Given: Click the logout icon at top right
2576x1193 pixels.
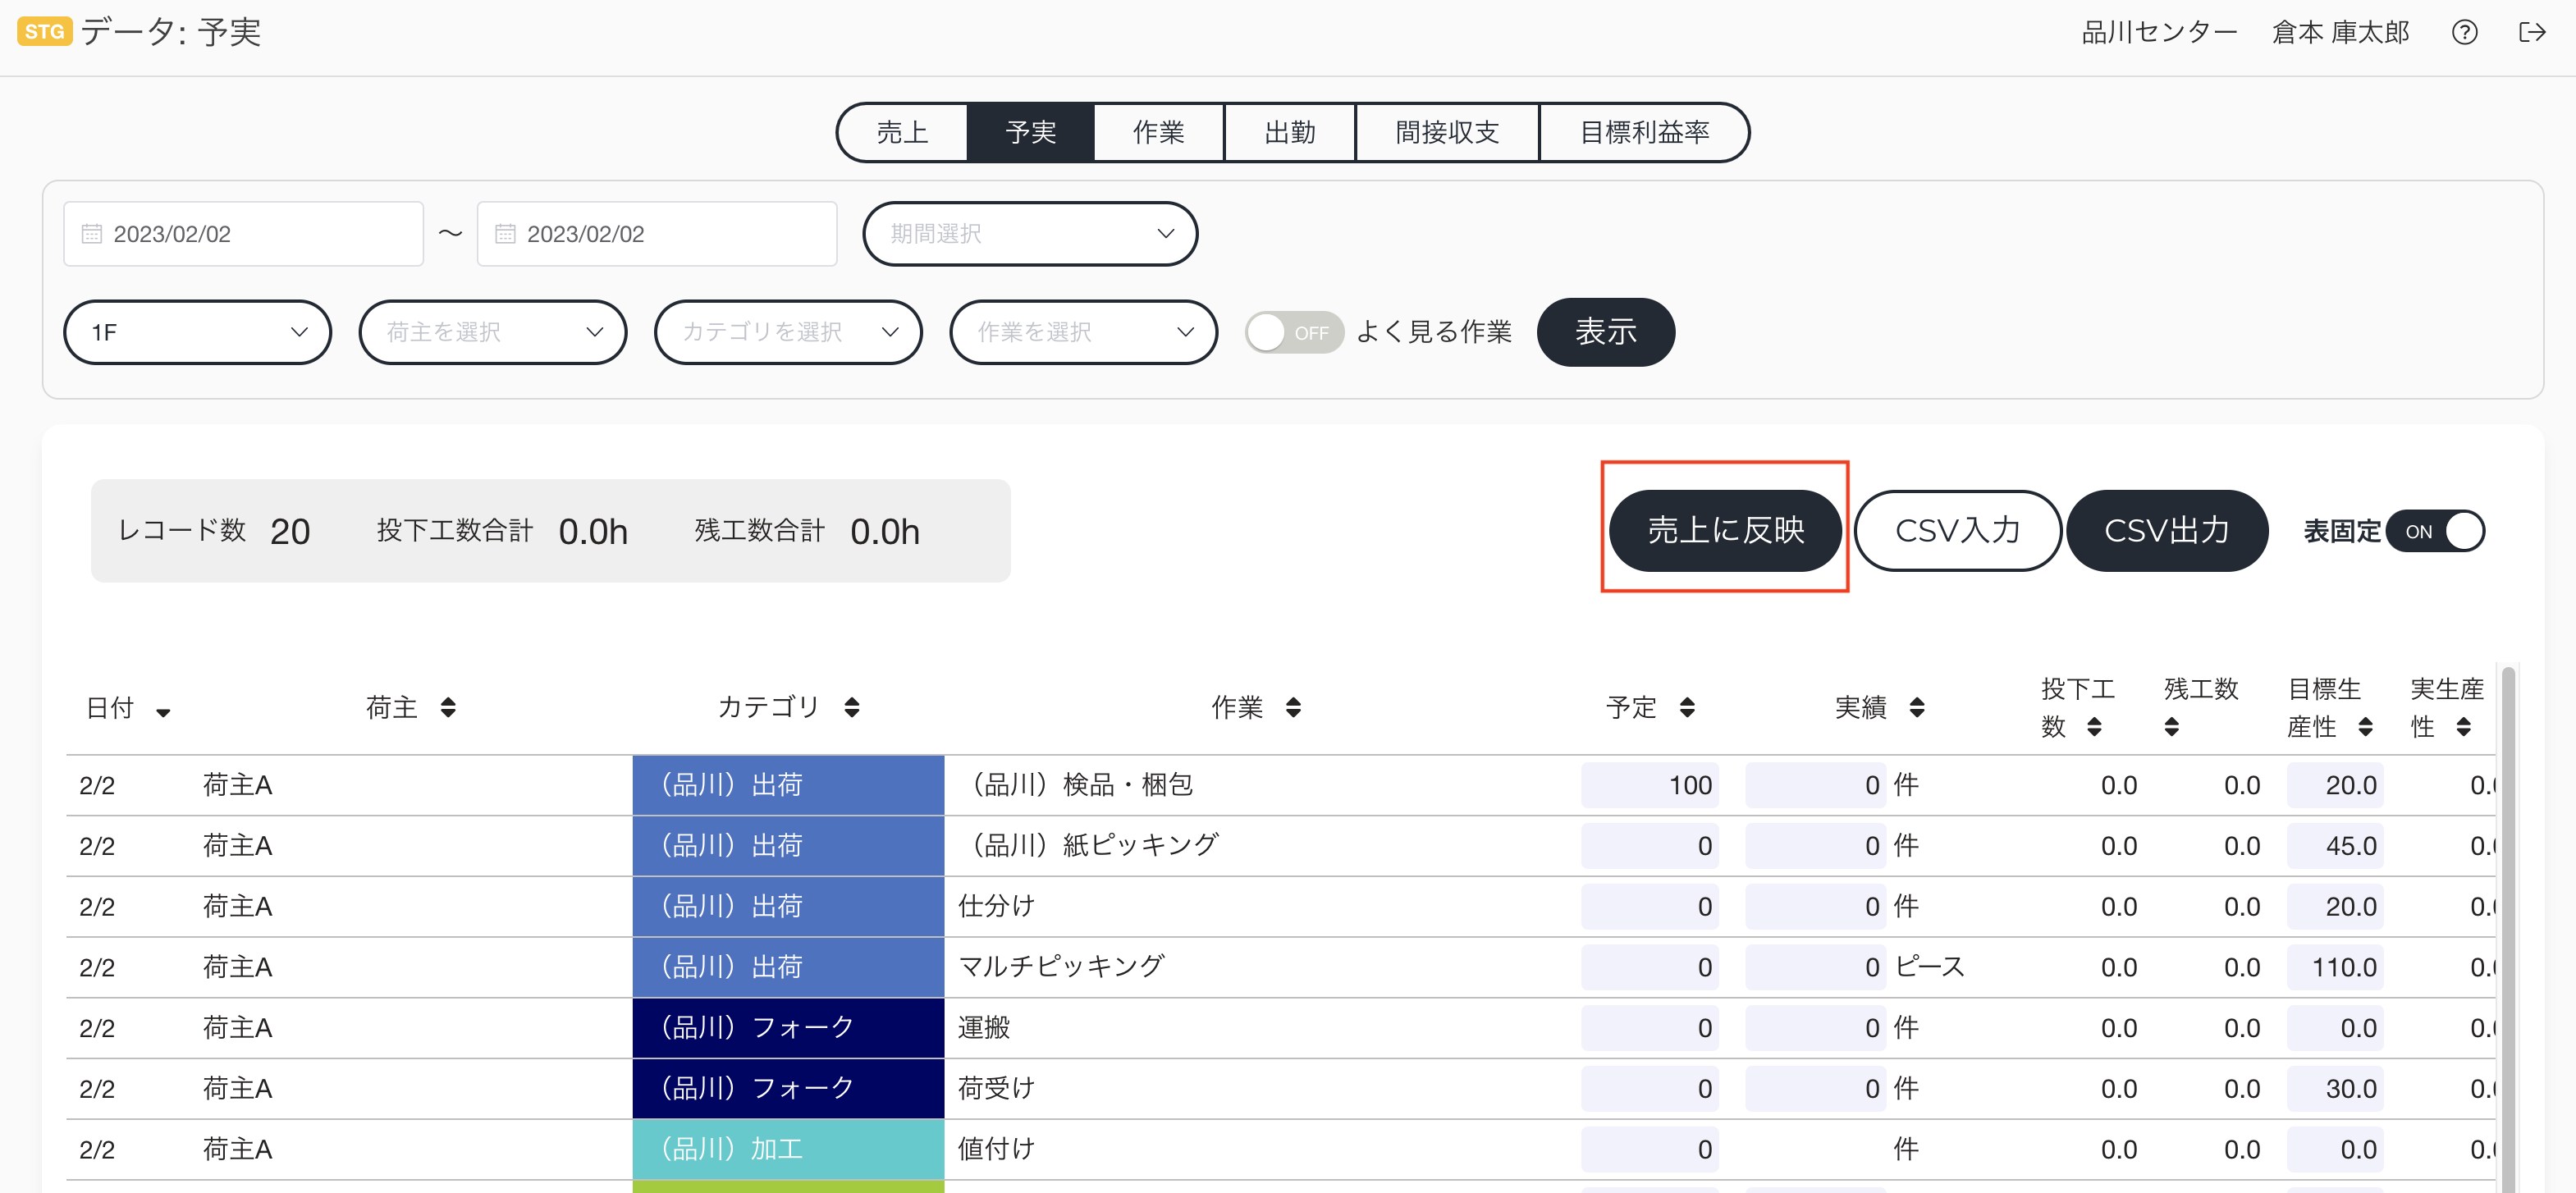Looking at the screenshot, I should 2531,33.
